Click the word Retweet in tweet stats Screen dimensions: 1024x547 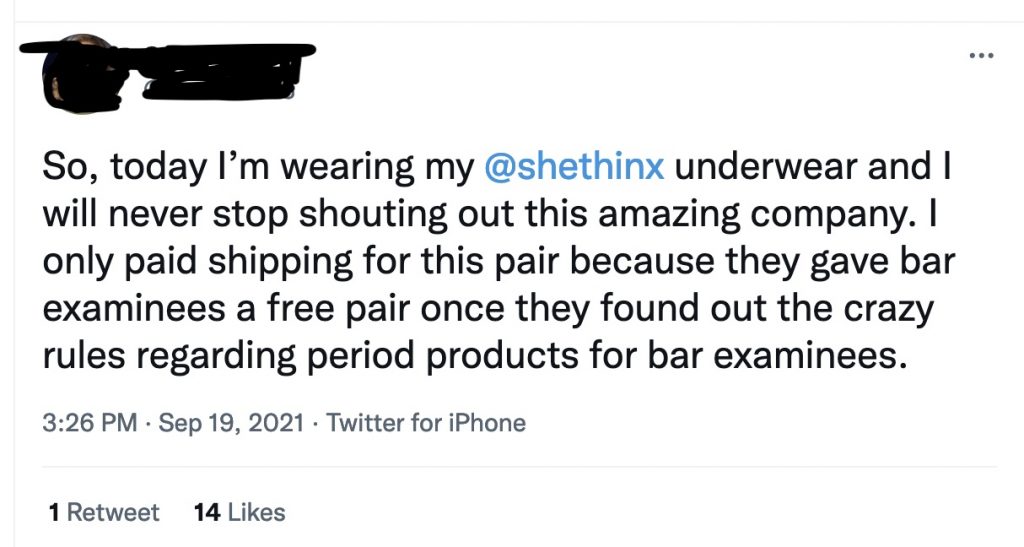coord(113,512)
